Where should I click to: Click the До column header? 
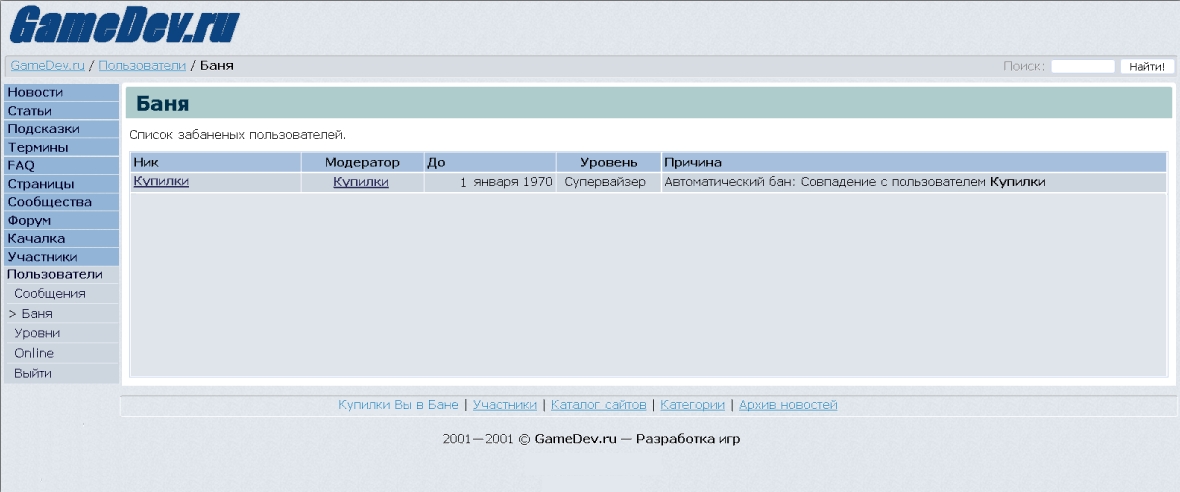coord(490,162)
